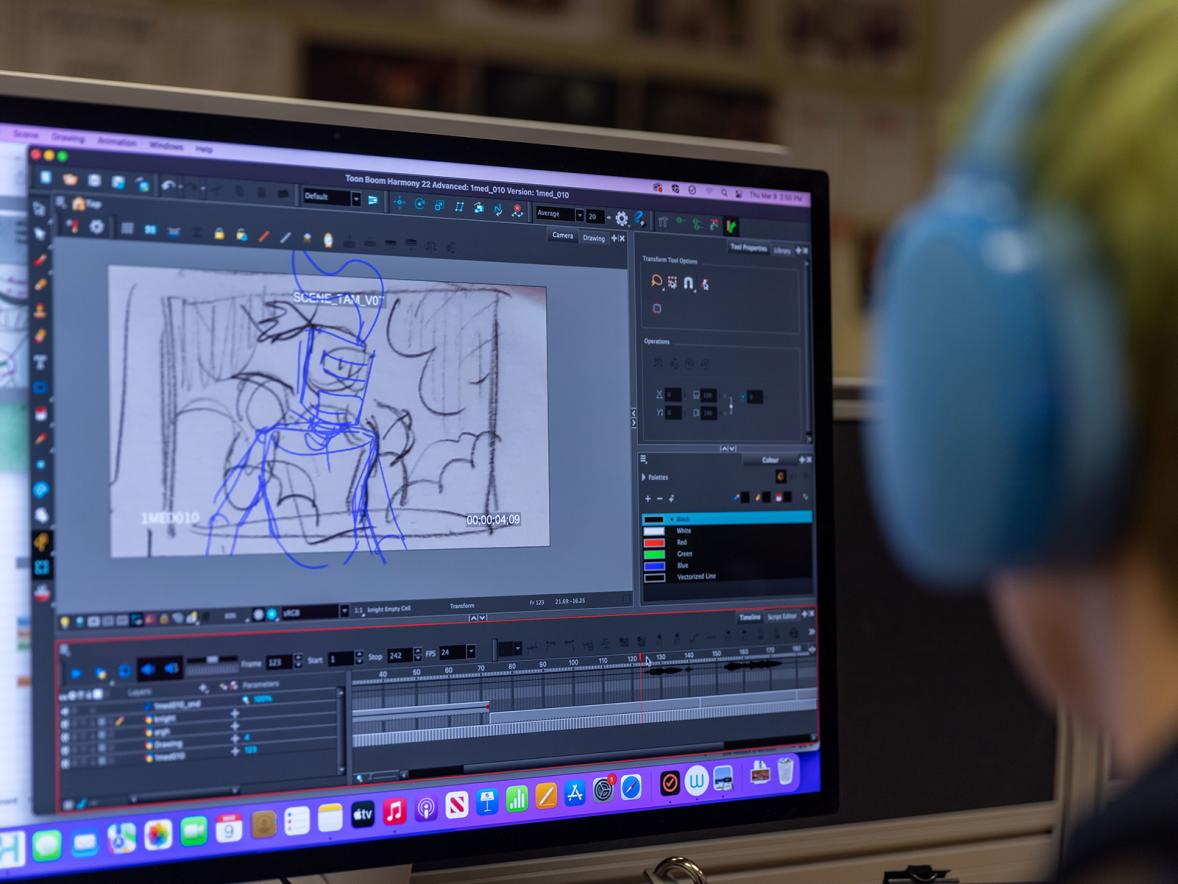Click the red pencil icon in Camera toolbar
The height and width of the screenshot is (884, 1178).
pos(264,236)
